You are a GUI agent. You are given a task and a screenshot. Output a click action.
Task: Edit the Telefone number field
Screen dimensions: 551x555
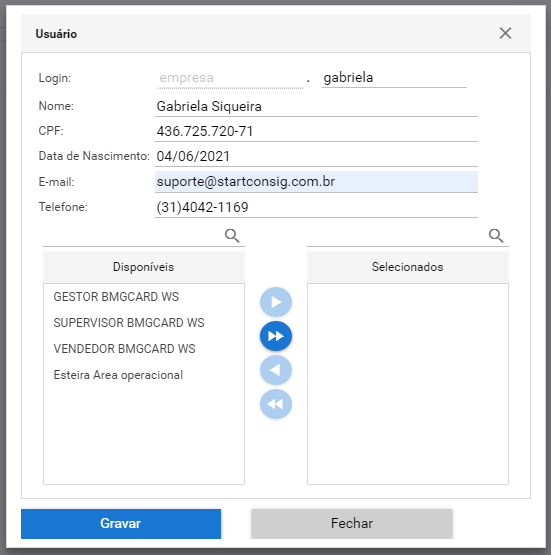pos(316,207)
